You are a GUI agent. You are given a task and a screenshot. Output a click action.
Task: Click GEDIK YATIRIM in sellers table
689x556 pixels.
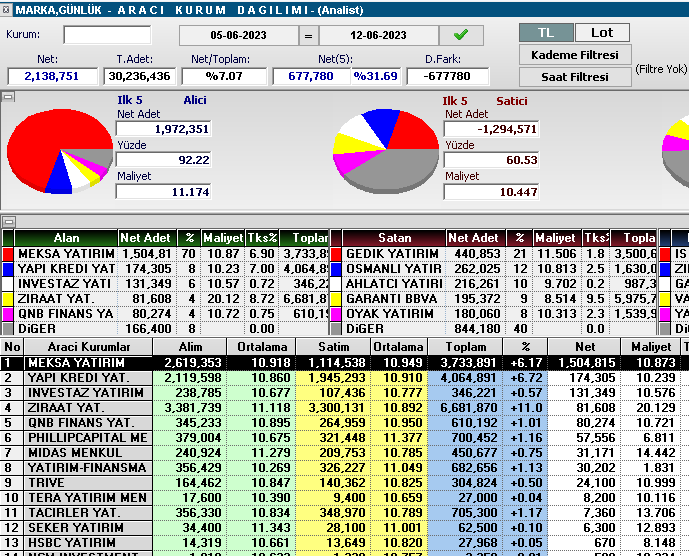point(392,254)
